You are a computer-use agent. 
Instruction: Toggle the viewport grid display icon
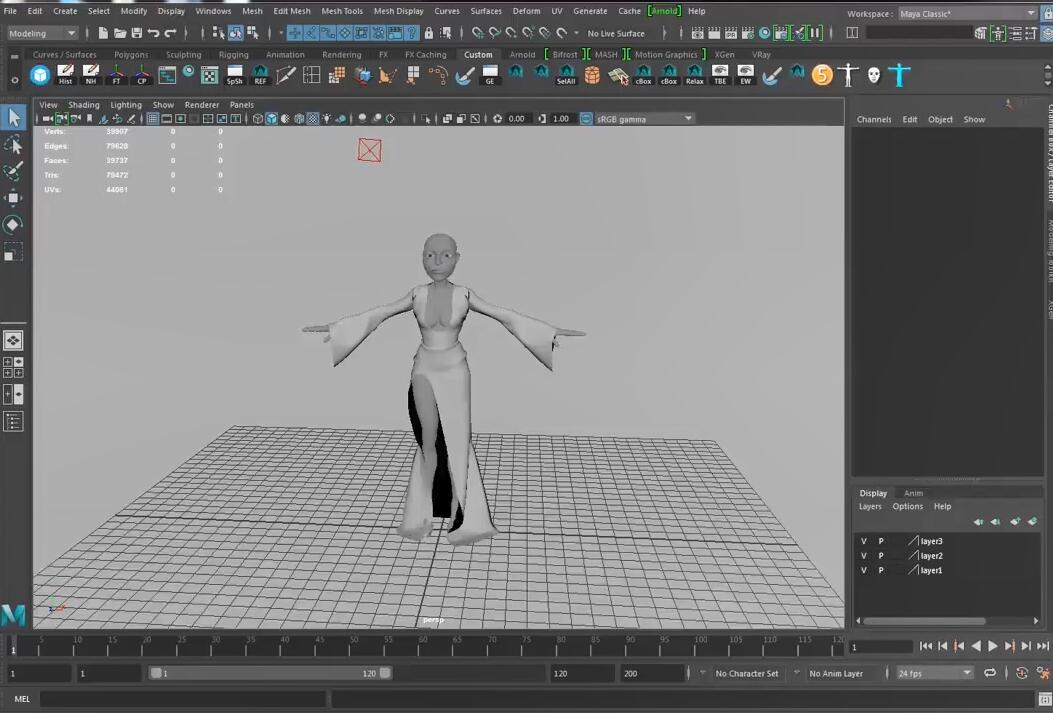152,119
